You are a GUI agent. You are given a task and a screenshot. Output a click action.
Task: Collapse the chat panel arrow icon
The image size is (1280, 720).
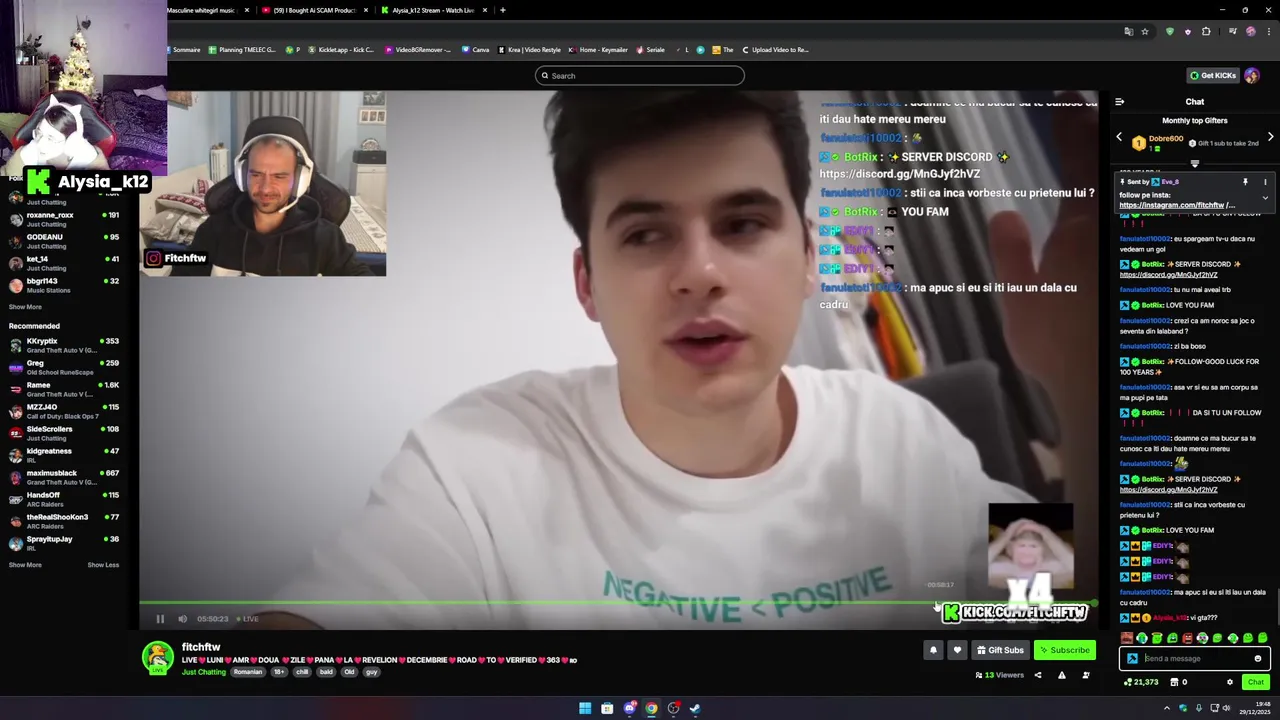(1119, 101)
